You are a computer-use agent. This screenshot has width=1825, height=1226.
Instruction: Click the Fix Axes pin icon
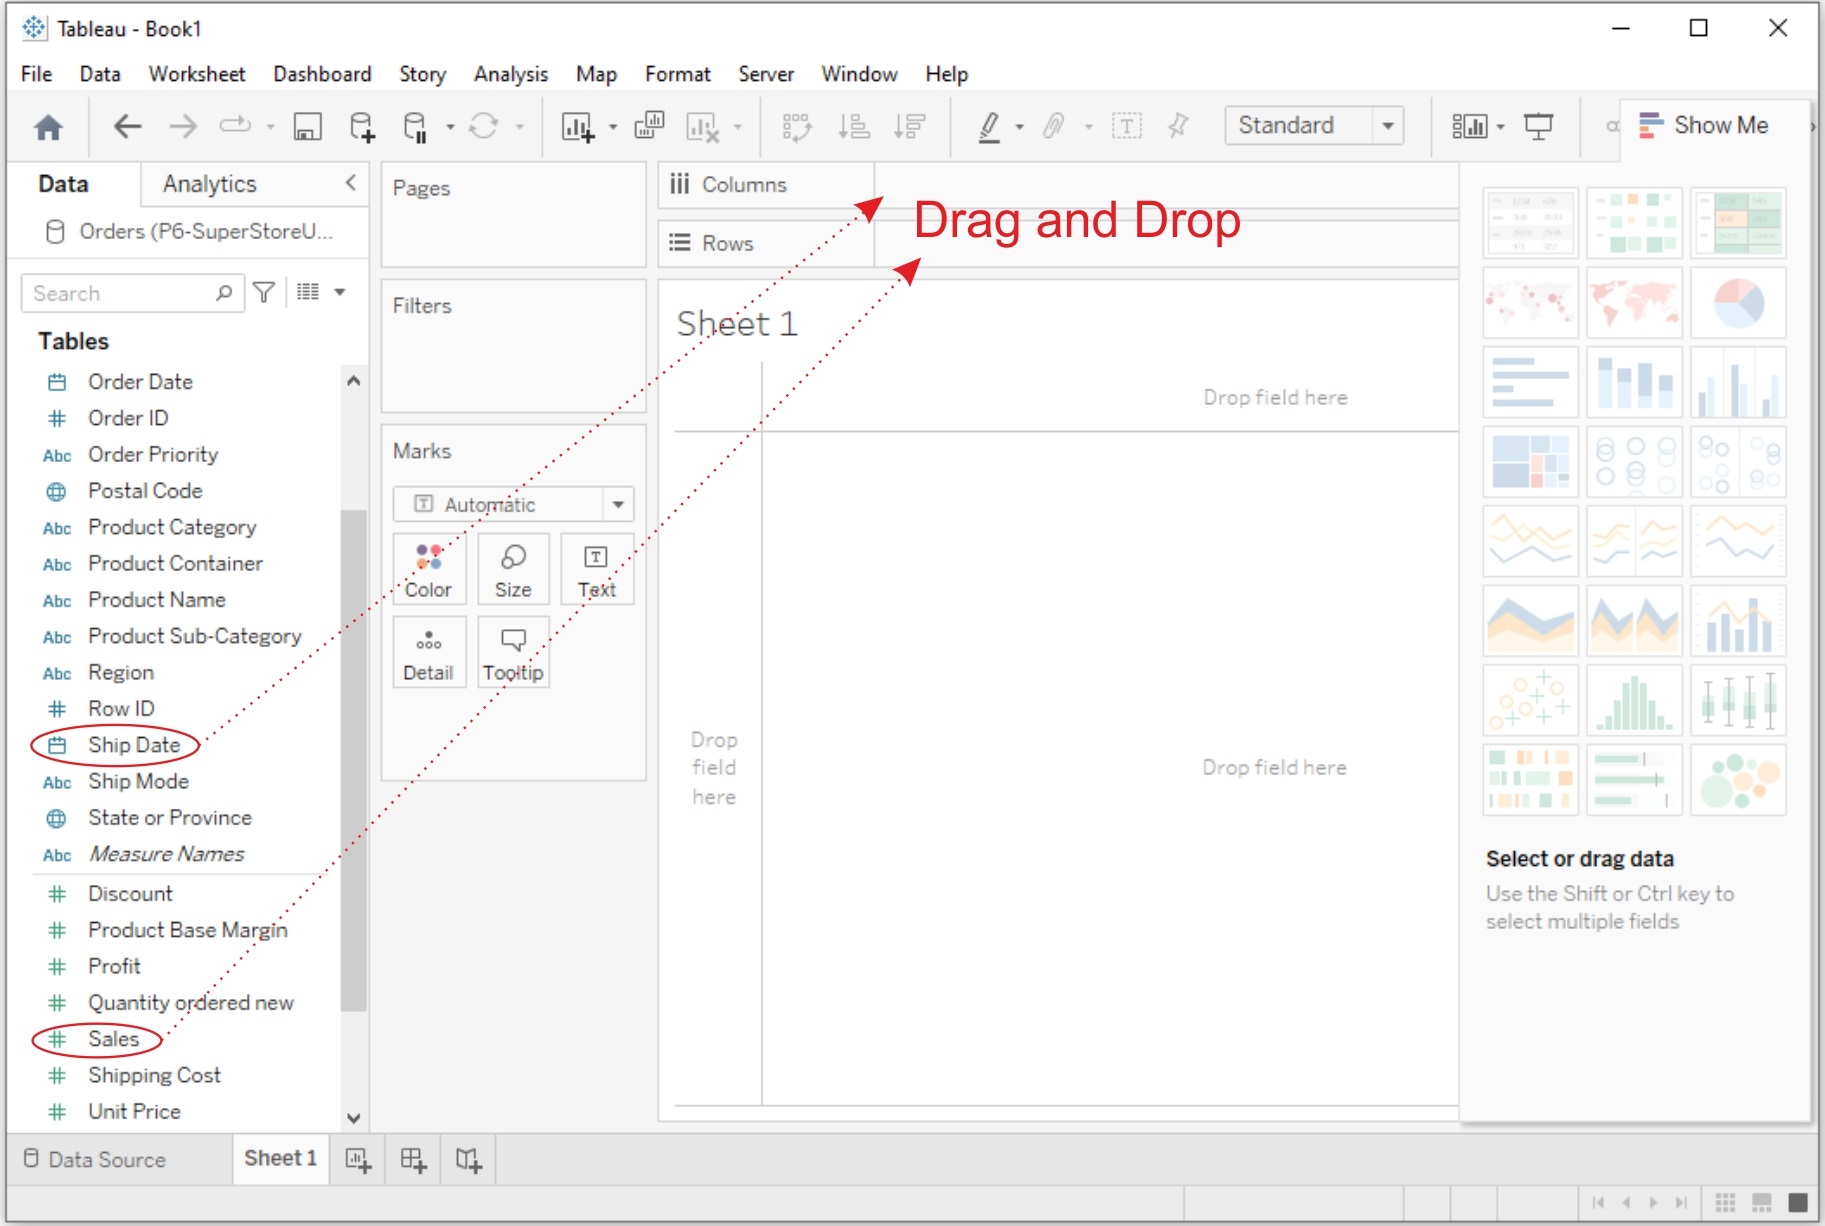[x=1179, y=126]
